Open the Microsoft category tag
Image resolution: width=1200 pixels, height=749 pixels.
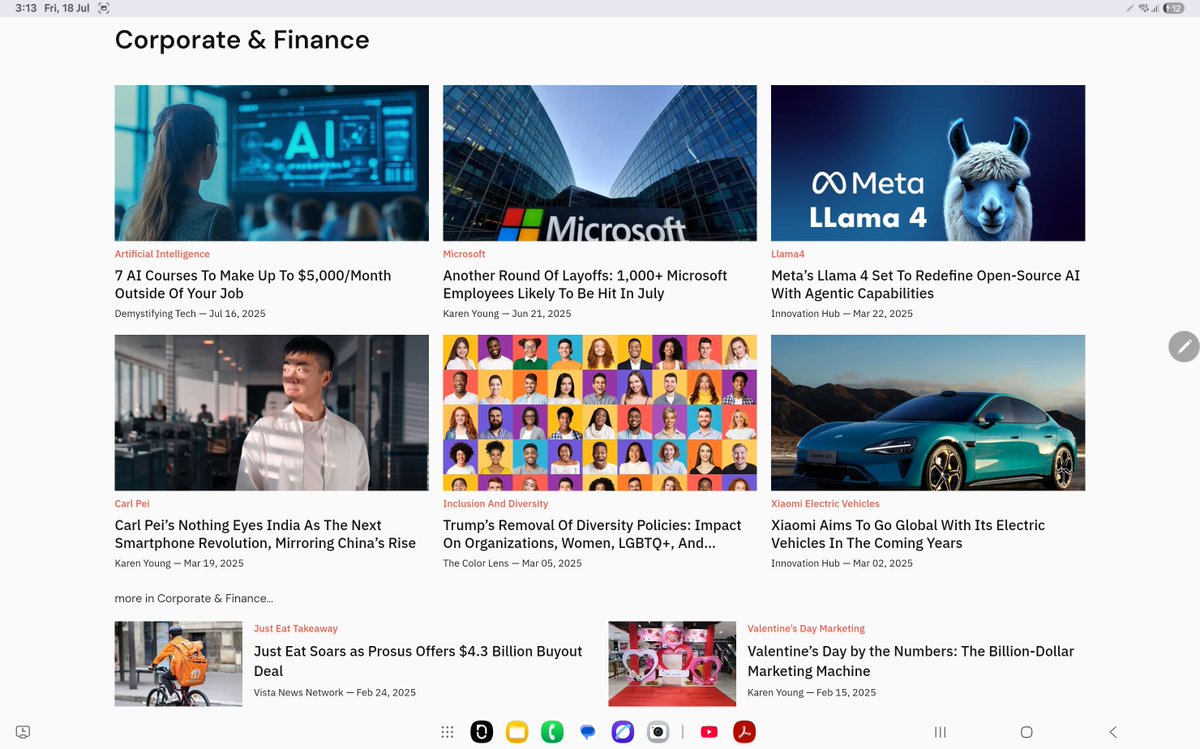pyautogui.click(x=464, y=254)
